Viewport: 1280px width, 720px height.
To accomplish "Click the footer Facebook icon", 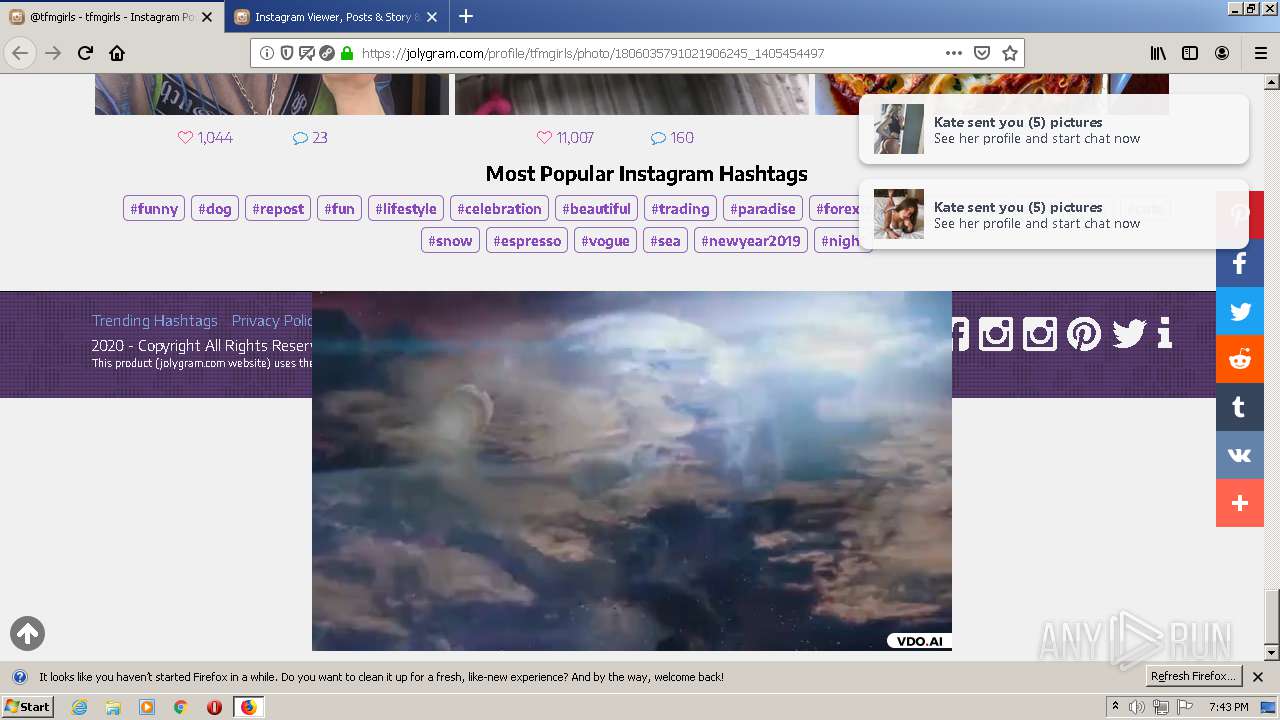I will click(x=960, y=333).
